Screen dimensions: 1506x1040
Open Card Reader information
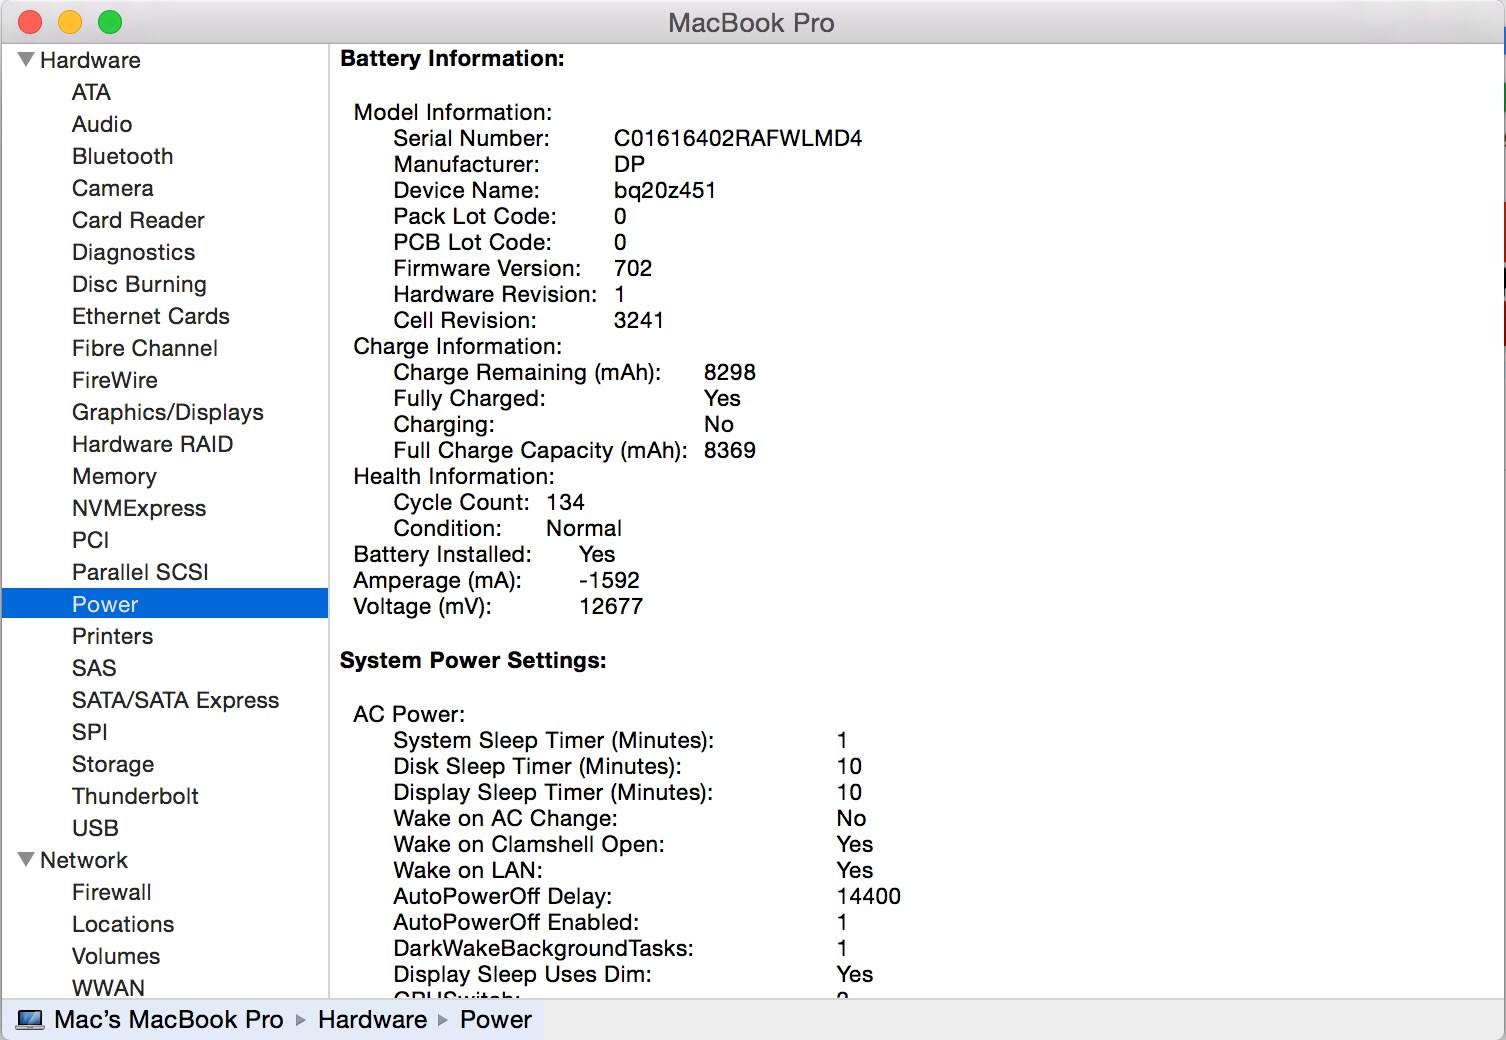pos(138,220)
